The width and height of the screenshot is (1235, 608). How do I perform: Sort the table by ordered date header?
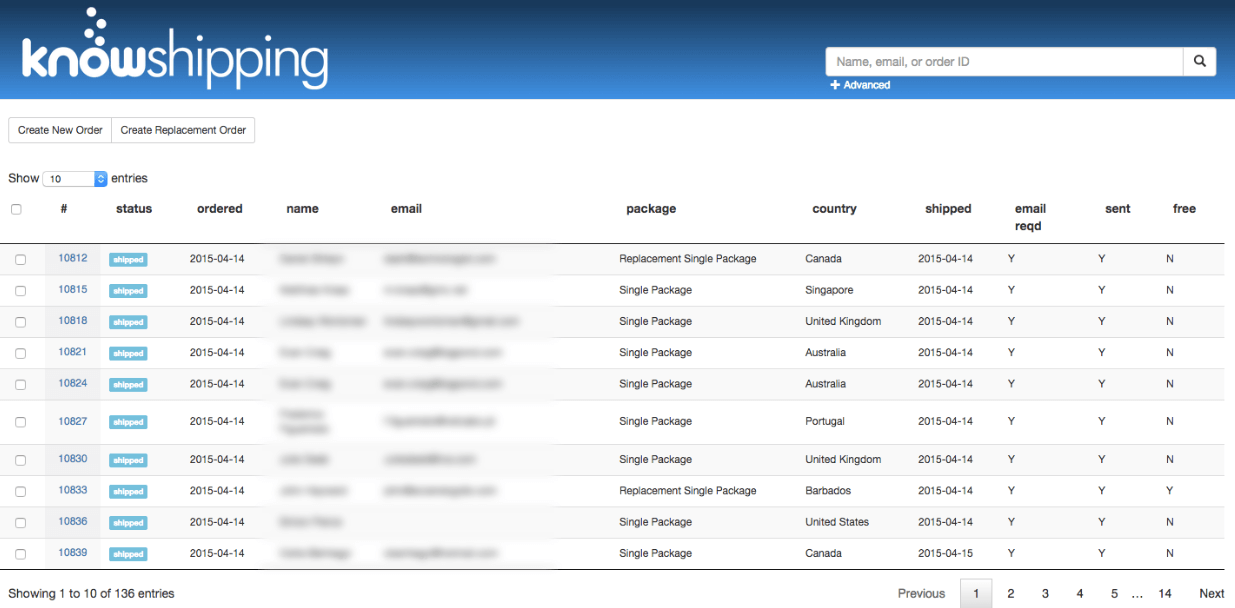[219, 209]
